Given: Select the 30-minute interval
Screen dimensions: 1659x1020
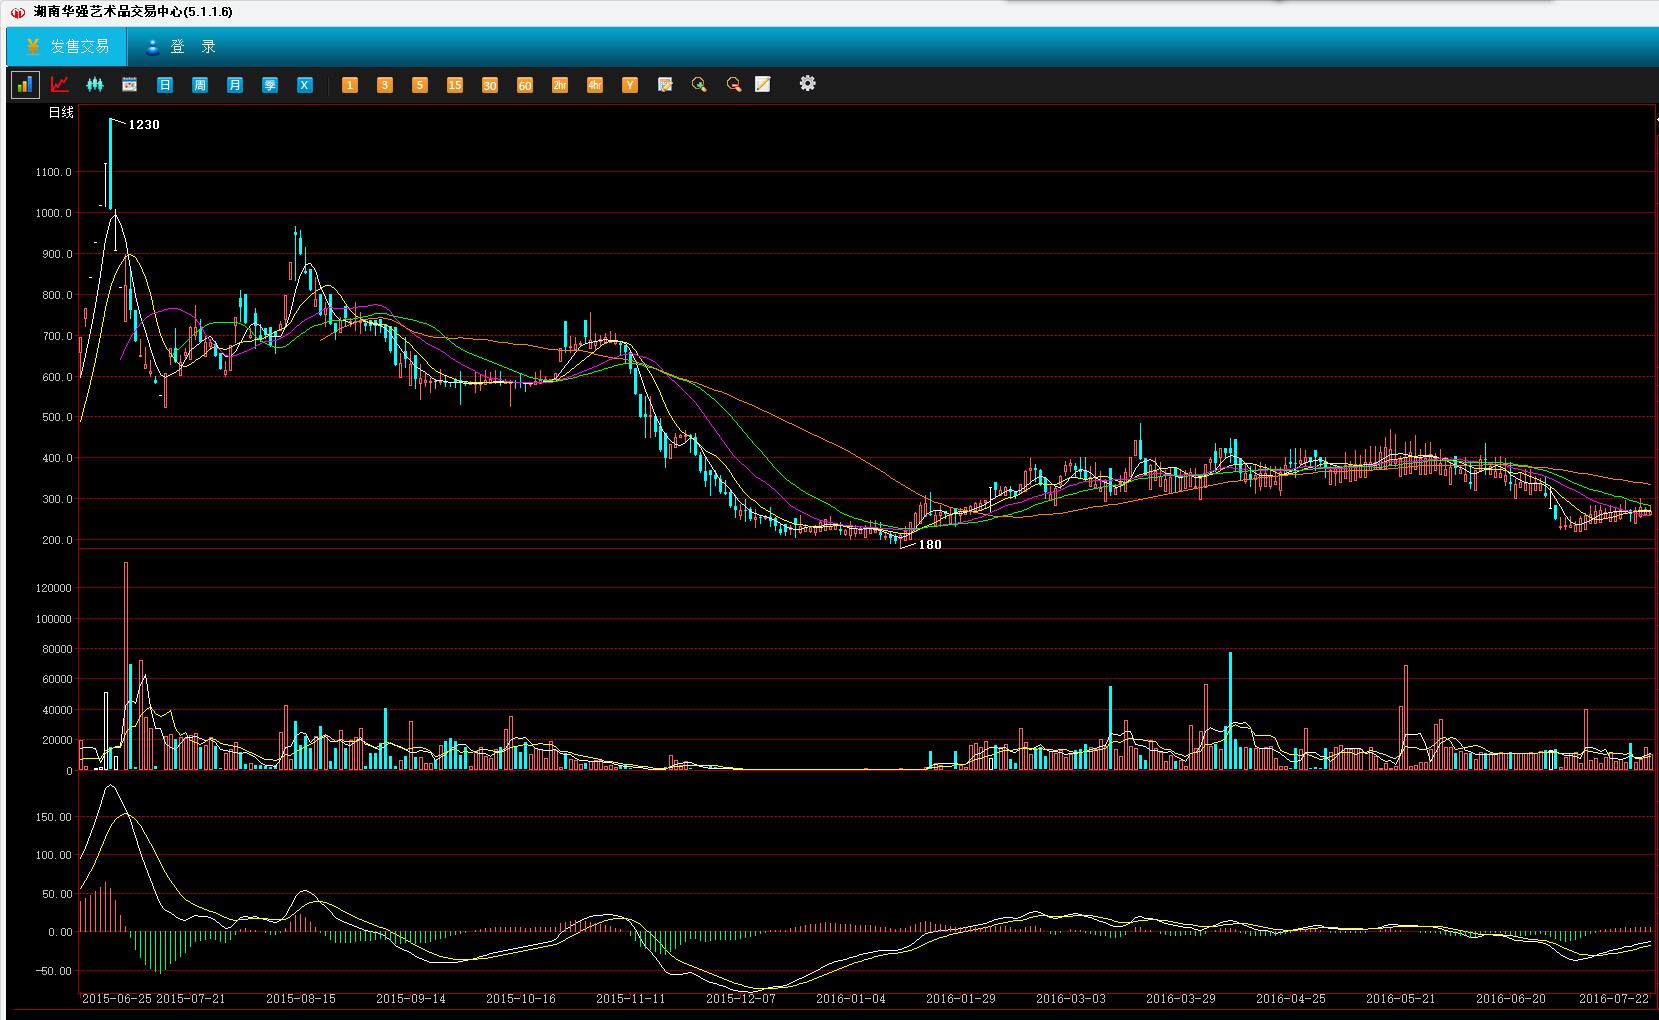Looking at the screenshot, I should click(x=490, y=85).
